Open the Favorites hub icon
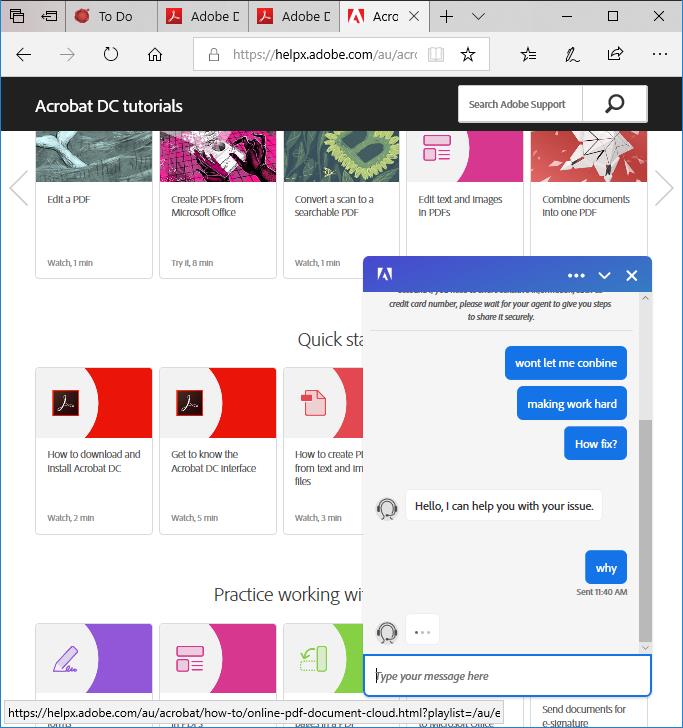The image size is (683, 728). (x=528, y=55)
